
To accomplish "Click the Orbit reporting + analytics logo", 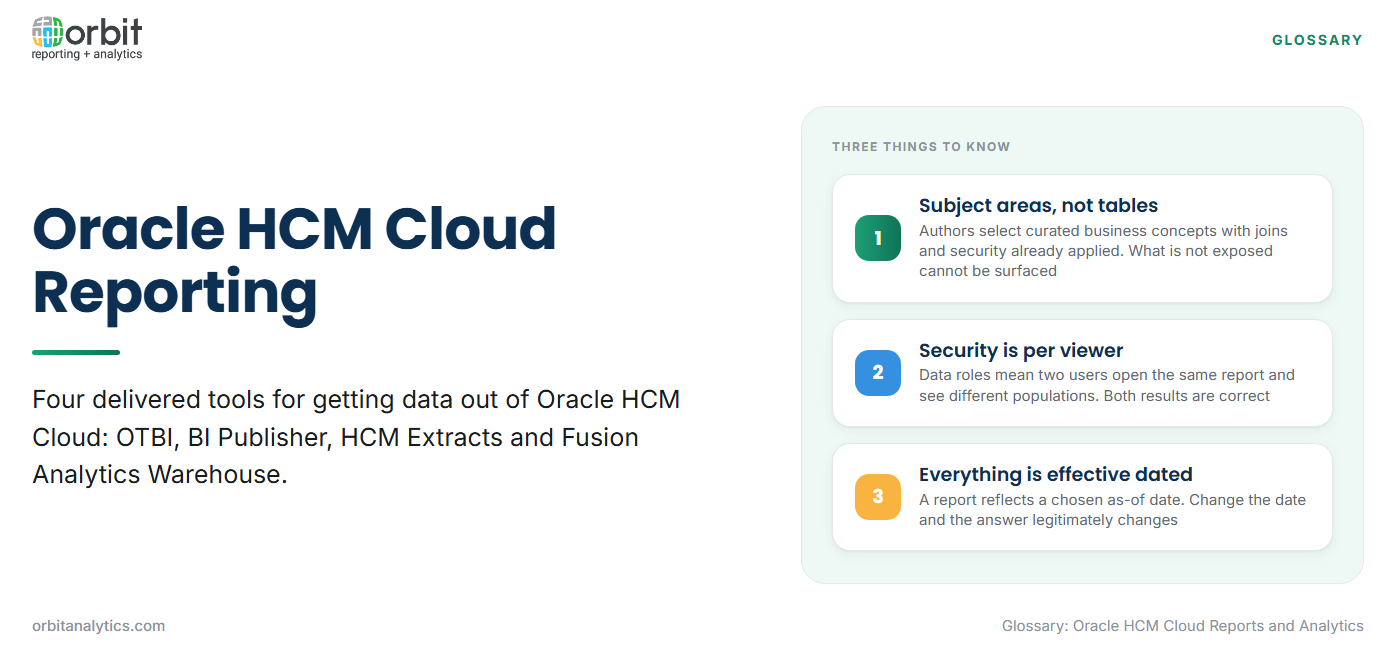I will click(87, 38).
